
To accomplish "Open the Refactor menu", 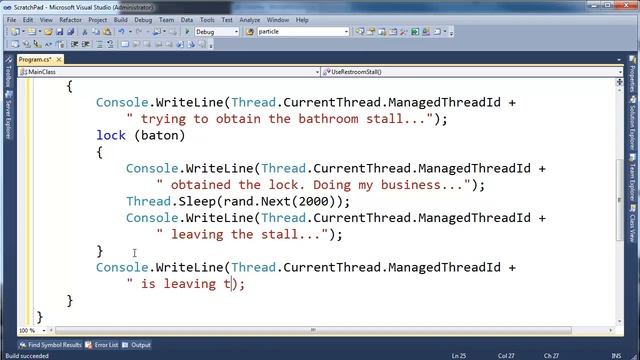I will point(70,20).
